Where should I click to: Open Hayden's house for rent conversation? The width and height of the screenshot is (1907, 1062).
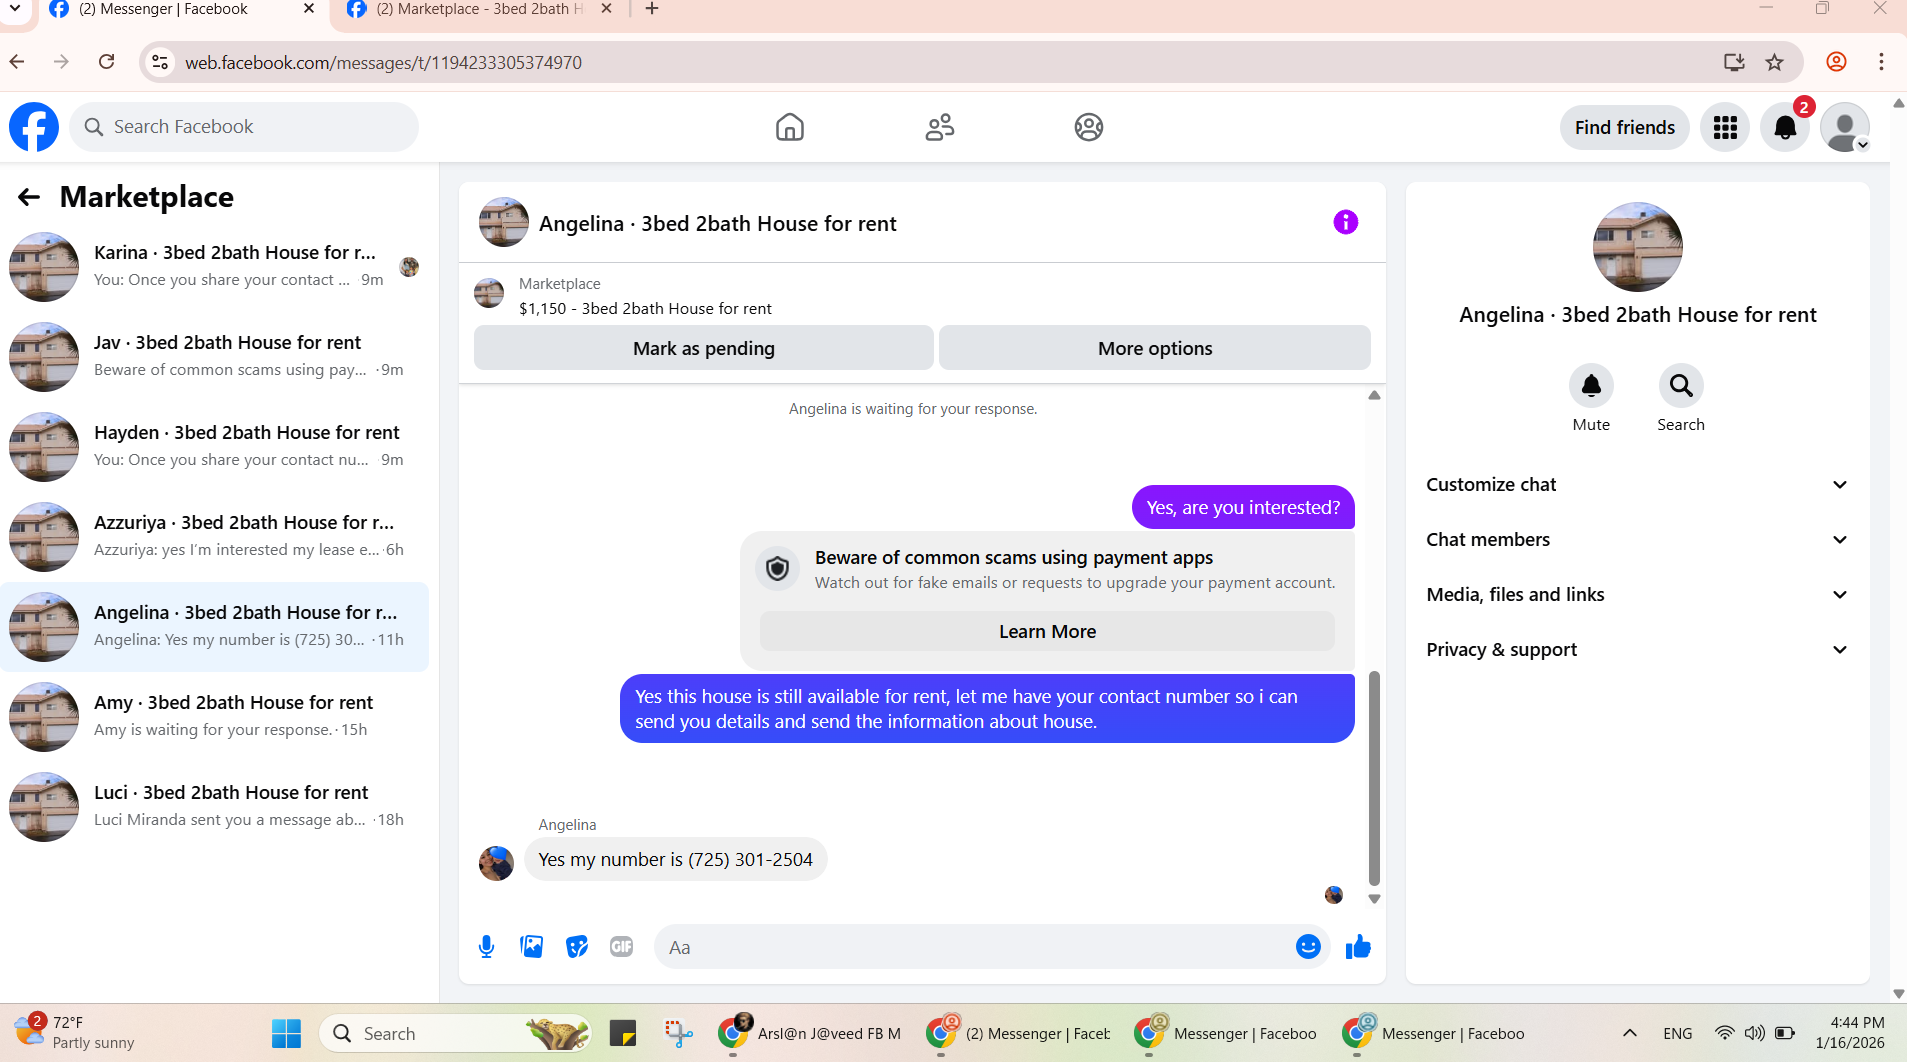click(214, 447)
